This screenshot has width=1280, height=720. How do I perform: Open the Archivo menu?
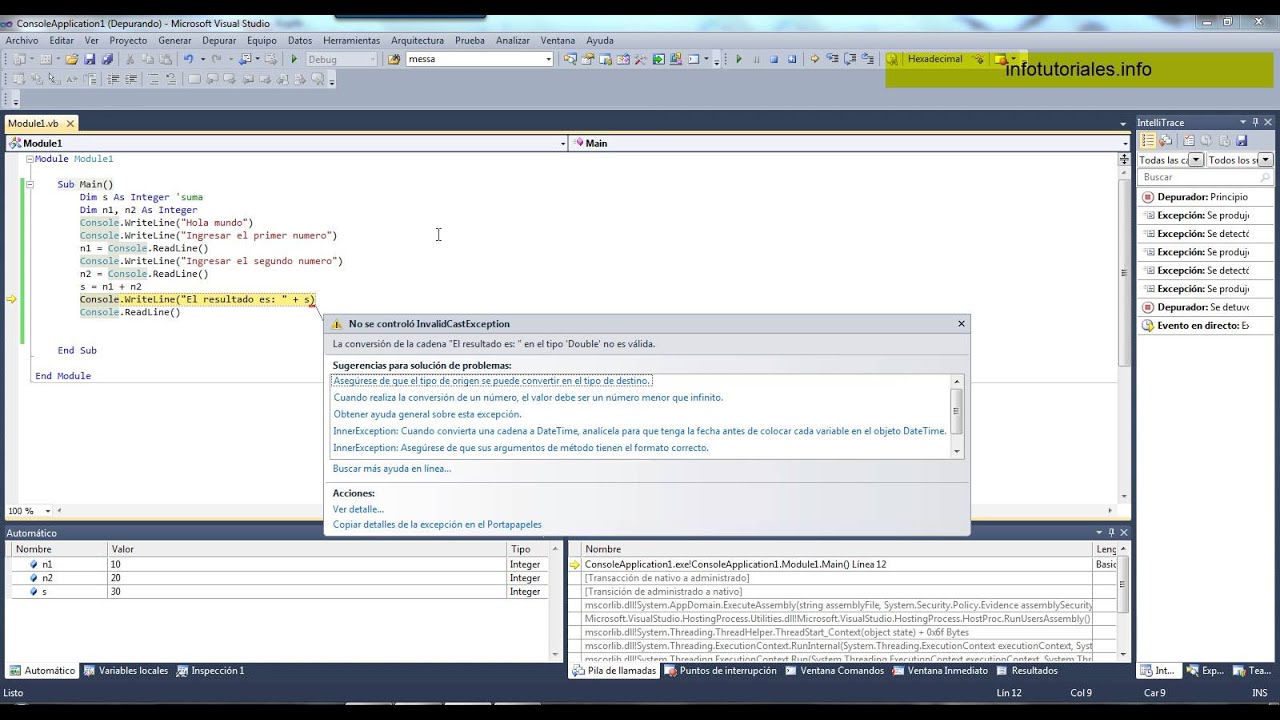[21, 40]
